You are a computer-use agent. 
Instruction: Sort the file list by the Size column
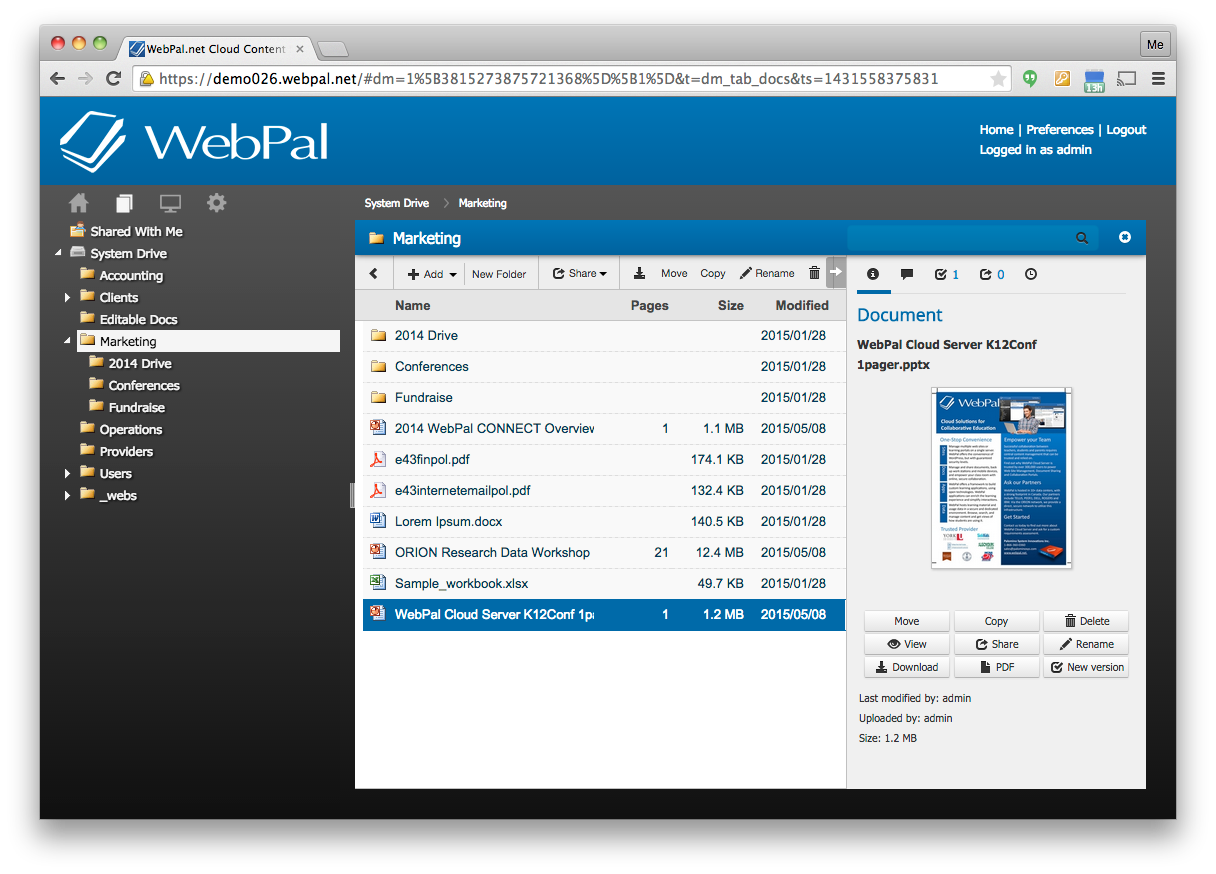(x=731, y=305)
